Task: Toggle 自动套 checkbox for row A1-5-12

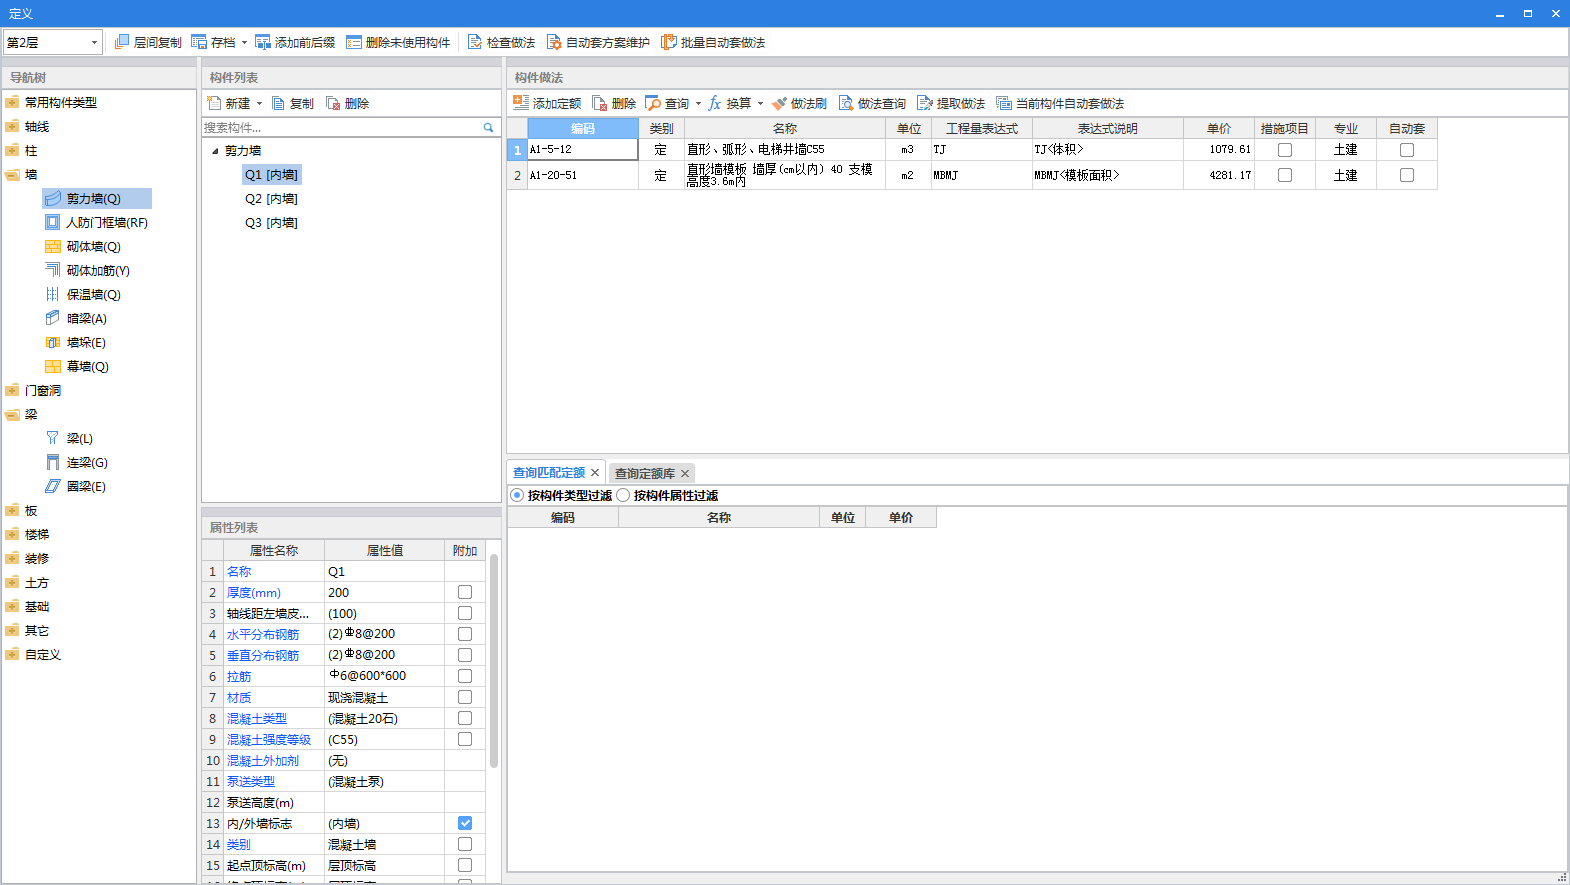Action: [x=1407, y=150]
